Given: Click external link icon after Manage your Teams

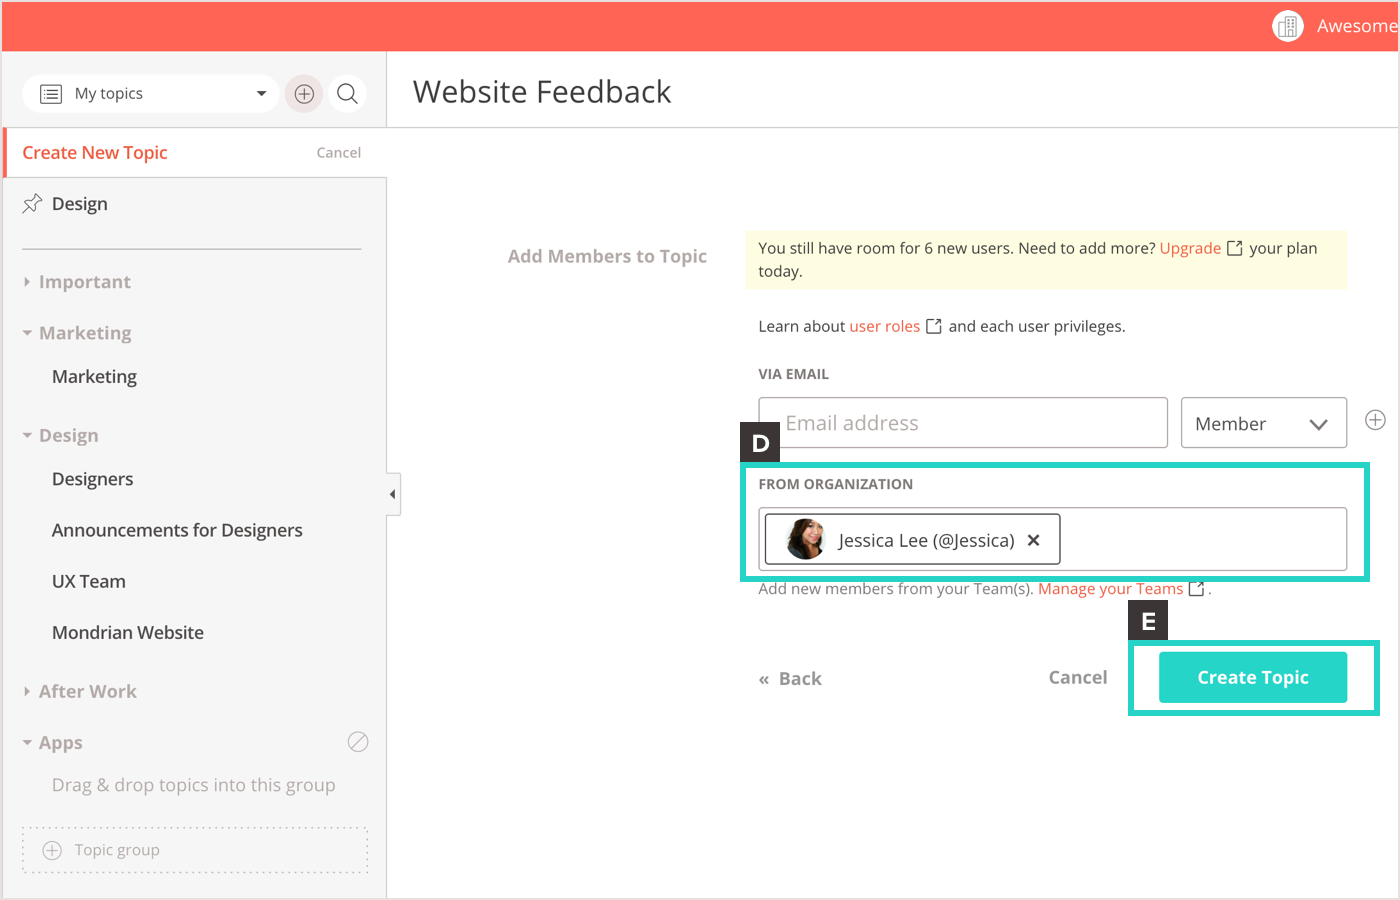Looking at the screenshot, I should pyautogui.click(x=1196, y=589).
